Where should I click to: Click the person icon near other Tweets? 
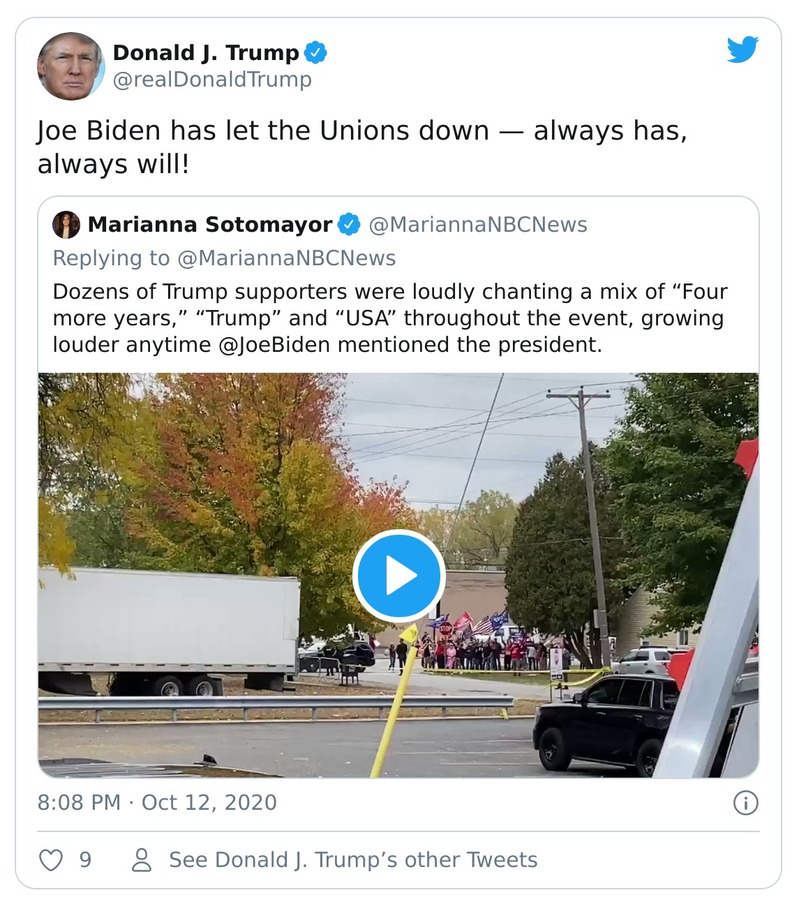143,860
